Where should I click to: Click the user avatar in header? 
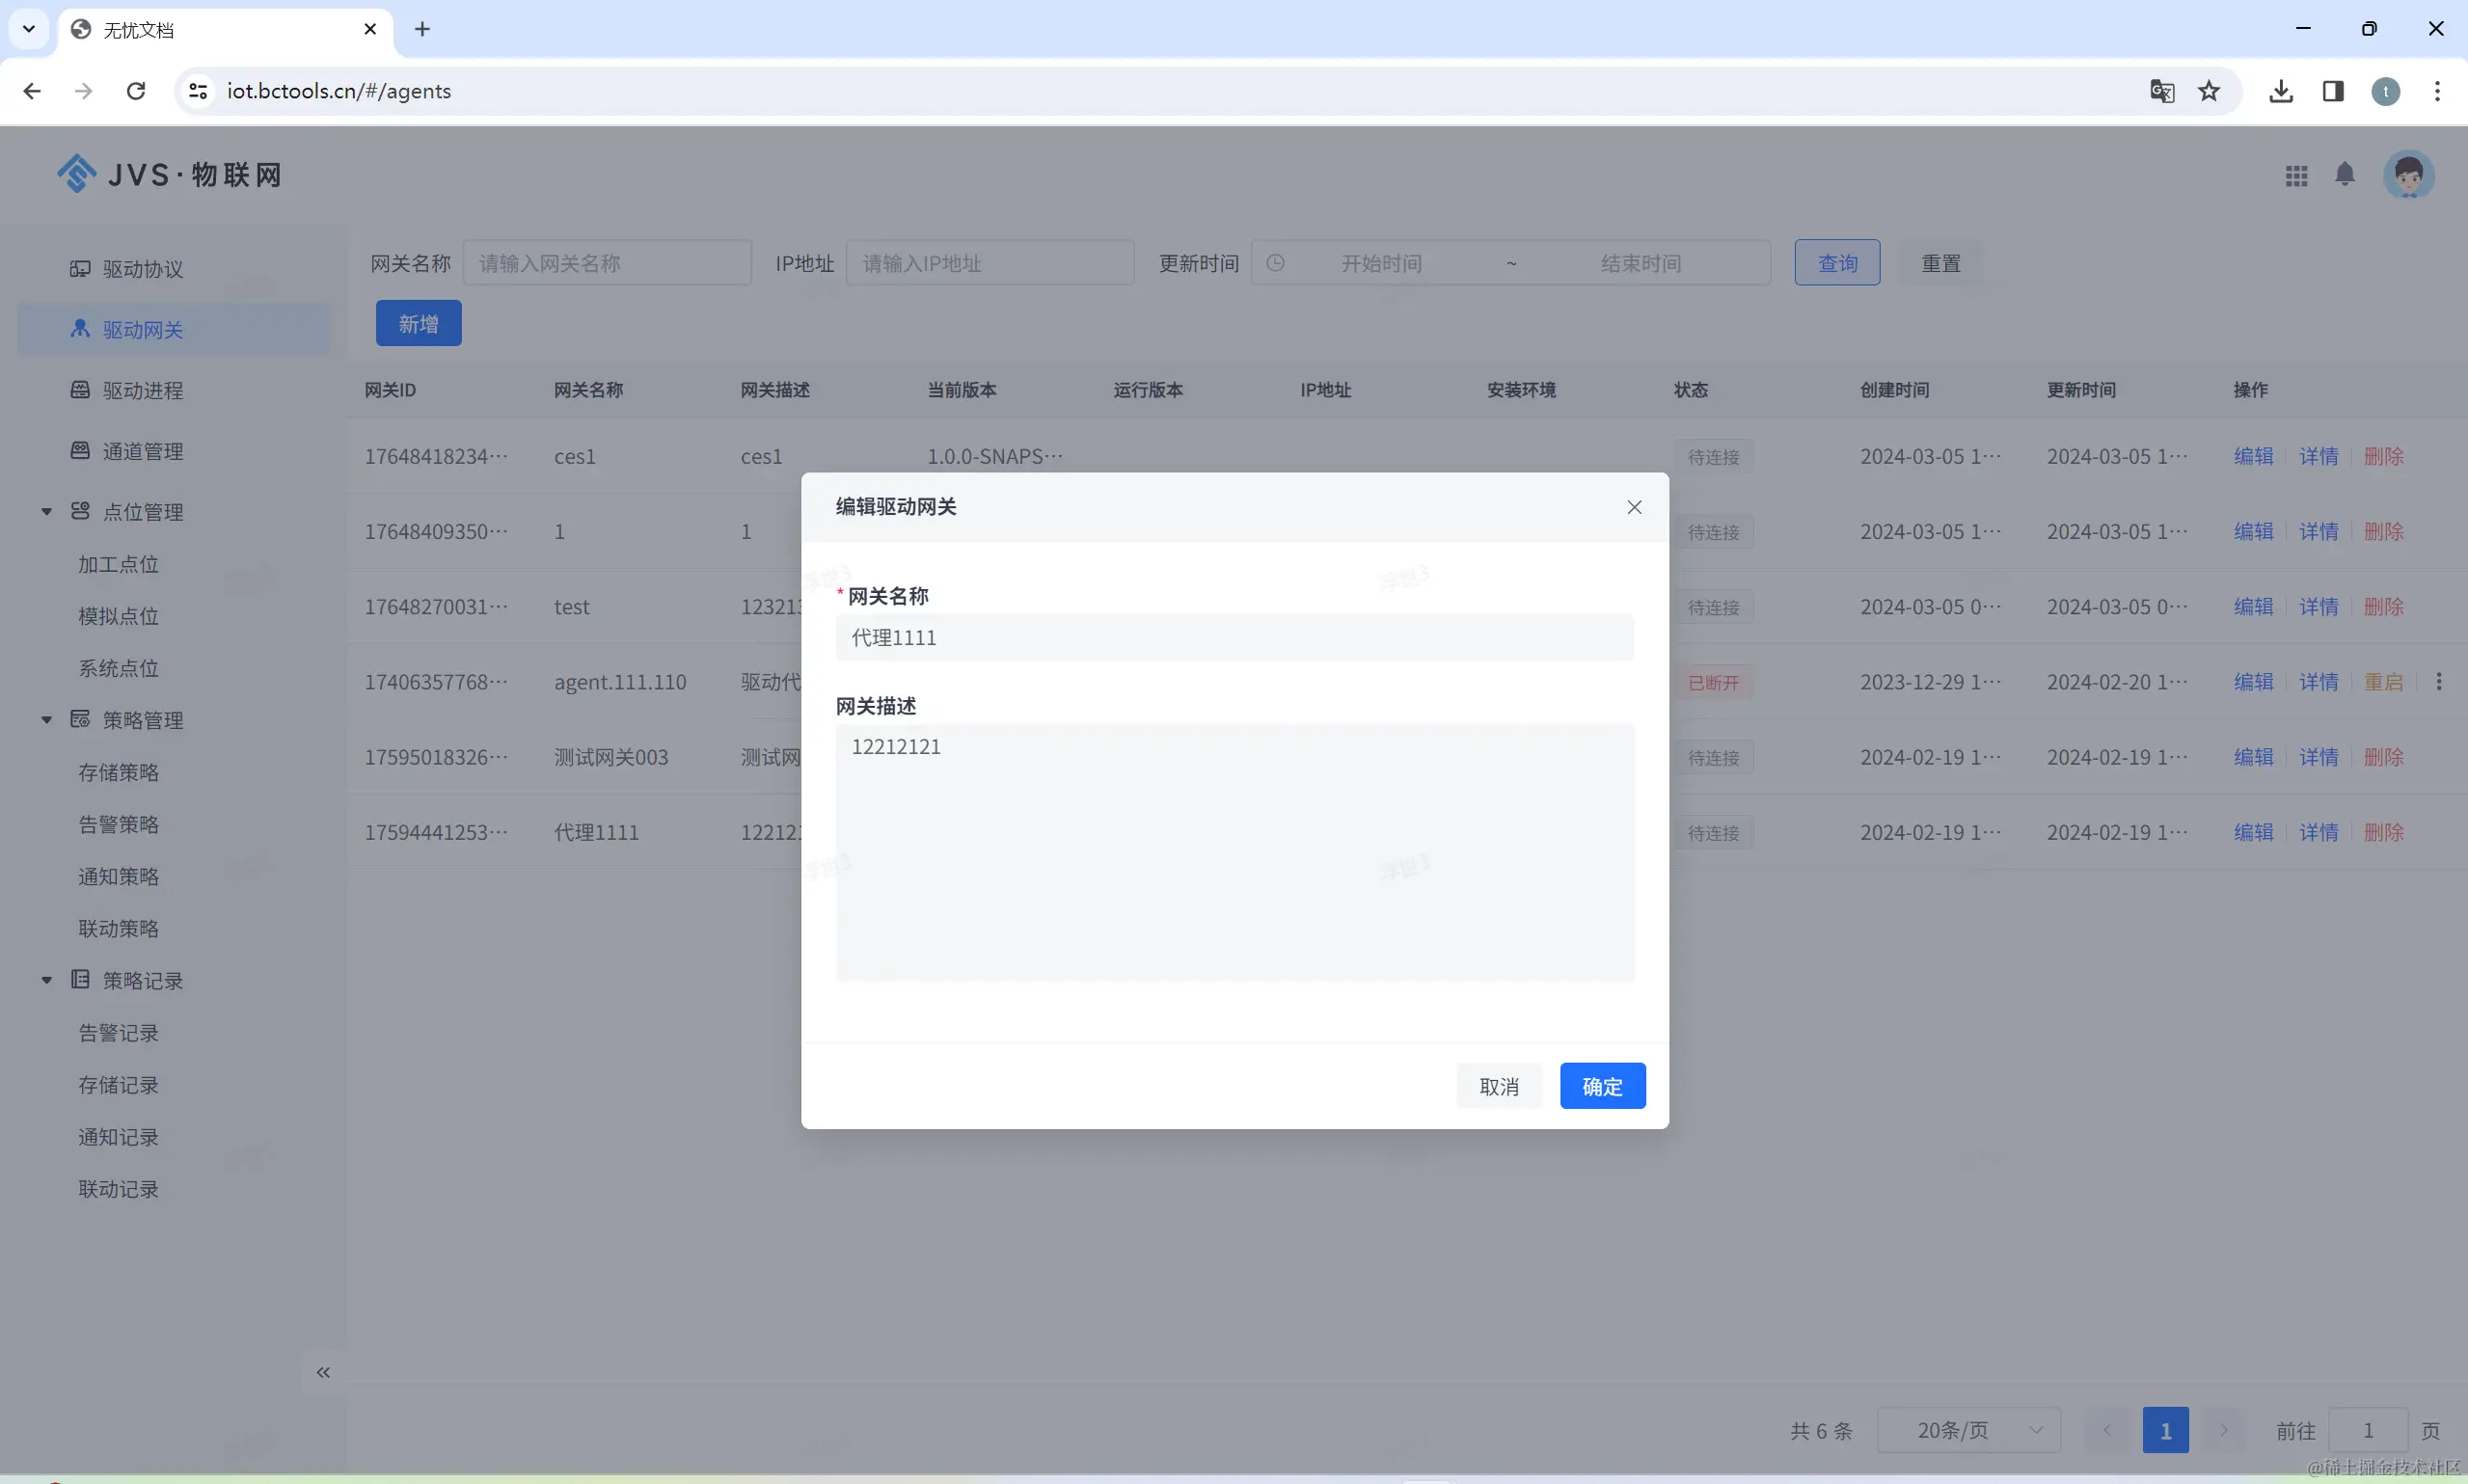[2408, 175]
